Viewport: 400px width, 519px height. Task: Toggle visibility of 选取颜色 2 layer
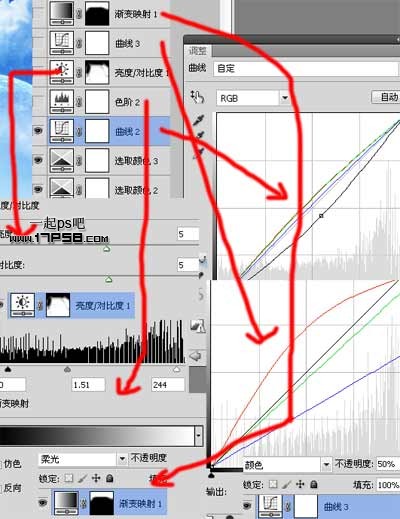38,189
